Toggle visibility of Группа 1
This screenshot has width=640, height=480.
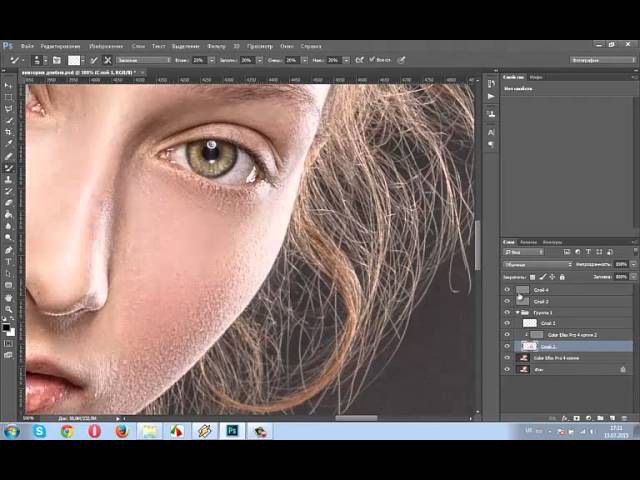(507, 312)
